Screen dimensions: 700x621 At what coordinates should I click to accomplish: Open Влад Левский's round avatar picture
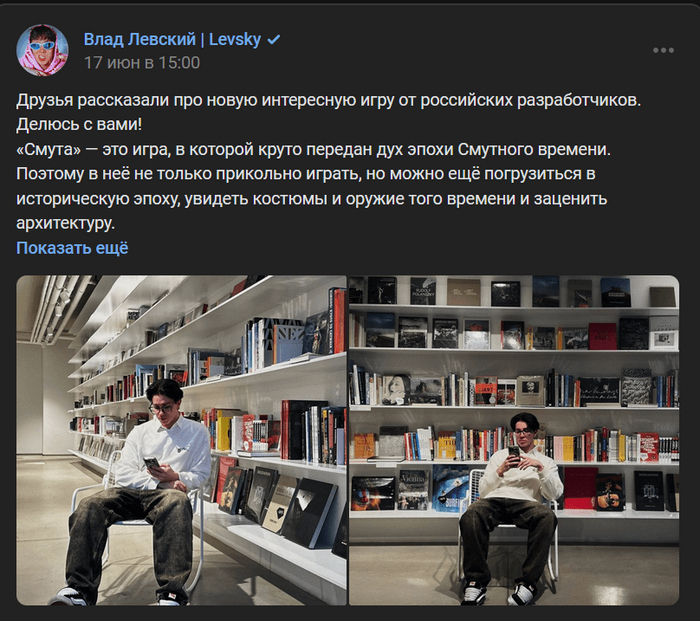point(42,50)
